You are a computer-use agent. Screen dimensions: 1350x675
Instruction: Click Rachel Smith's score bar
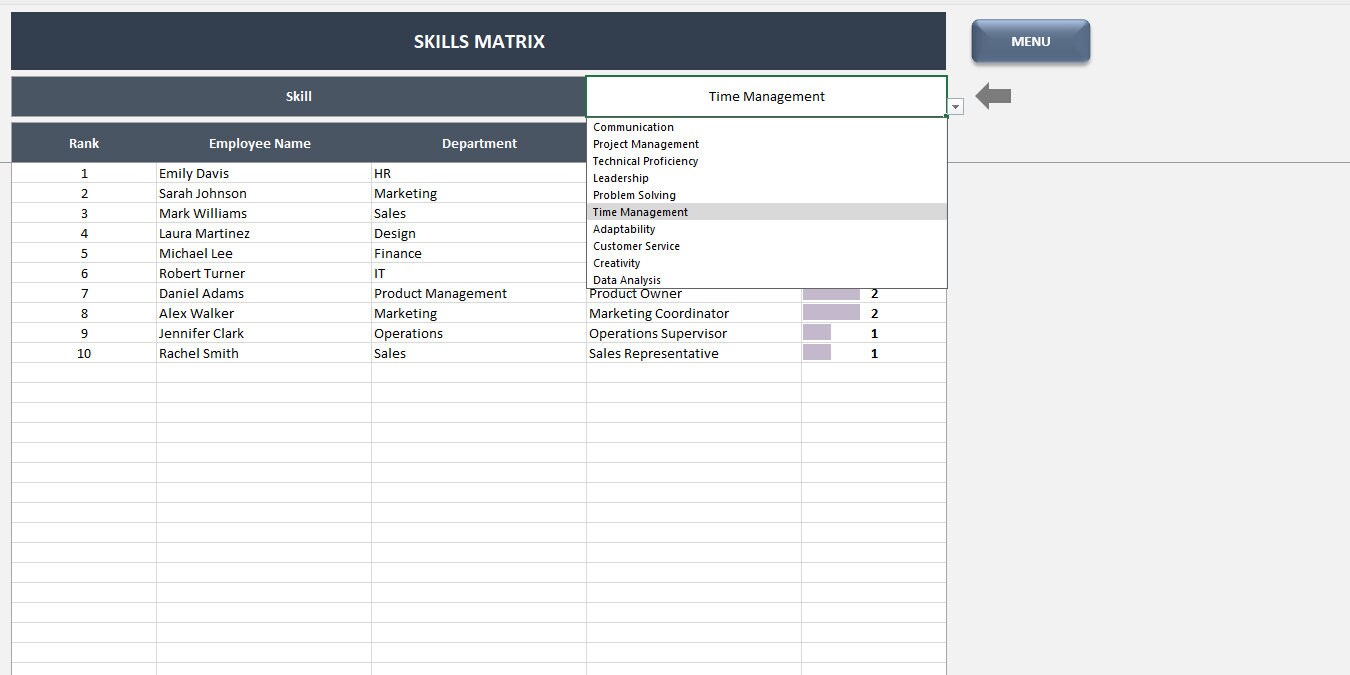click(817, 353)
